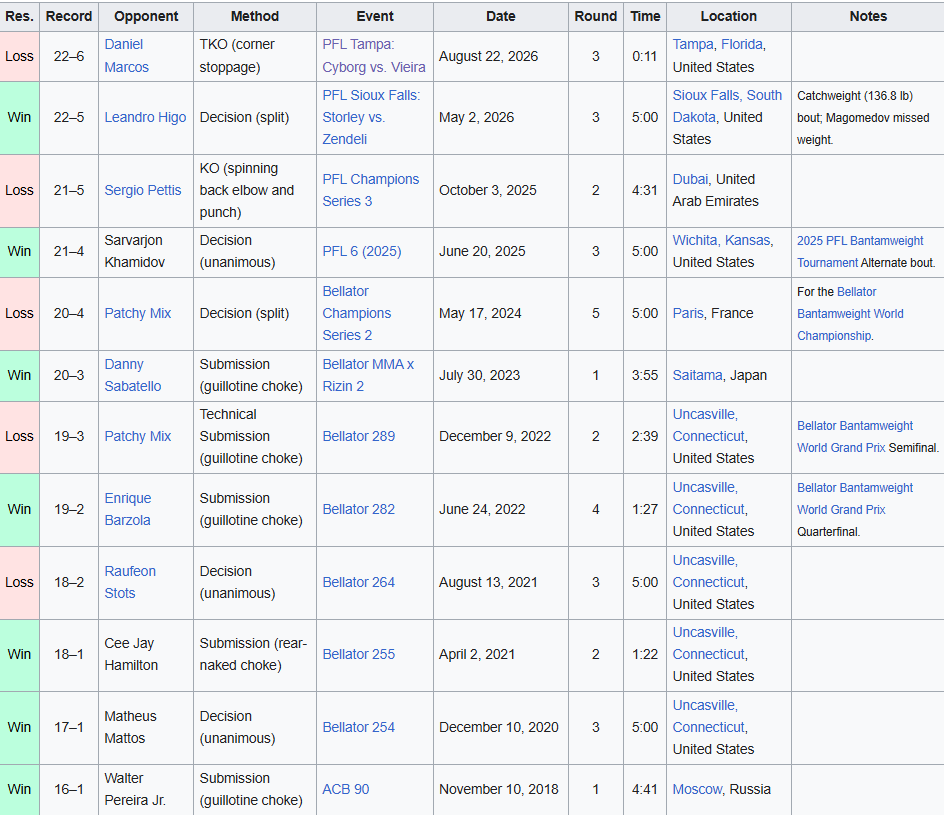Open the Daniel Marcos opponent link
The width and height of the screenshot is (949, 815).
pos(126,56)
